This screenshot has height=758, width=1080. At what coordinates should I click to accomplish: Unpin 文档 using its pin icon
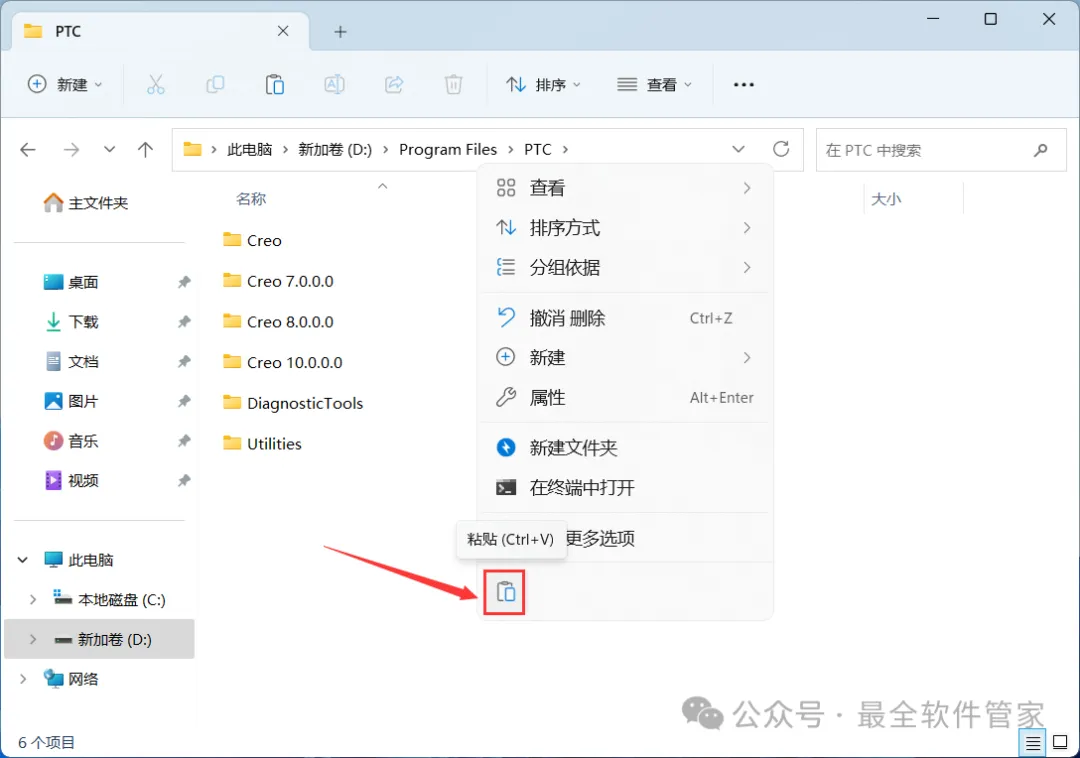tap(184, 361)
